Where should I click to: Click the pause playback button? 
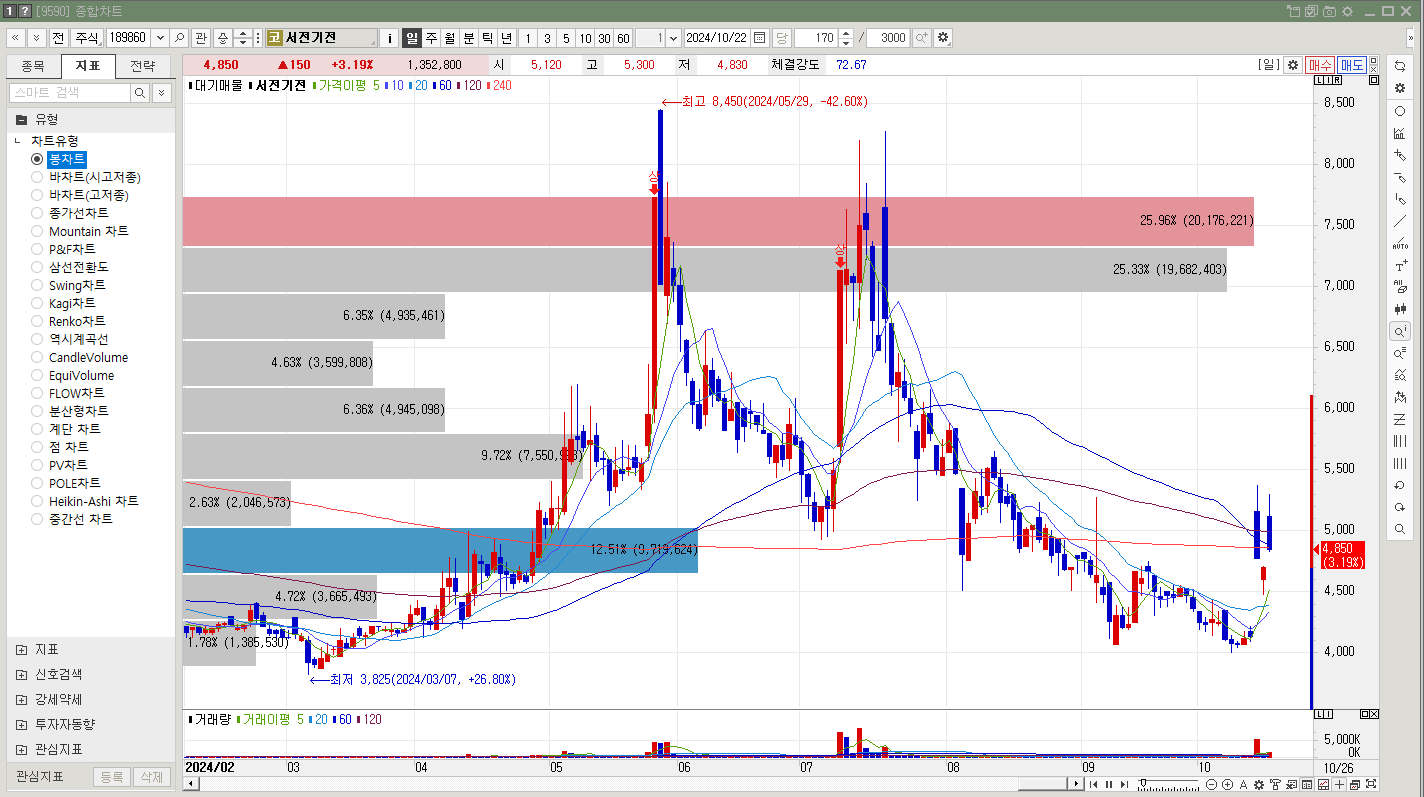click(x=1109, y=785)
